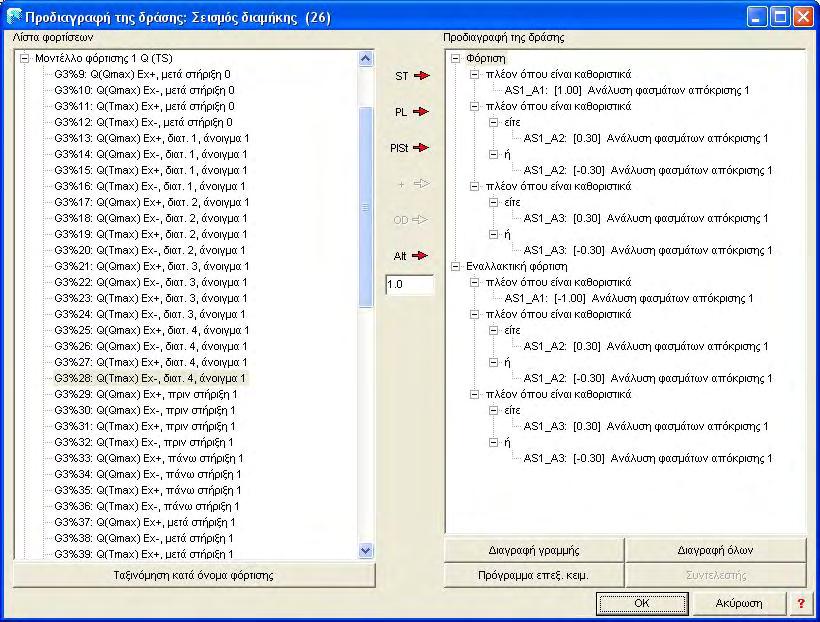Click the application icon in the title bar
Image resolution: width=820 pixels, height=622 pixels.
click(x=14, y=17)
